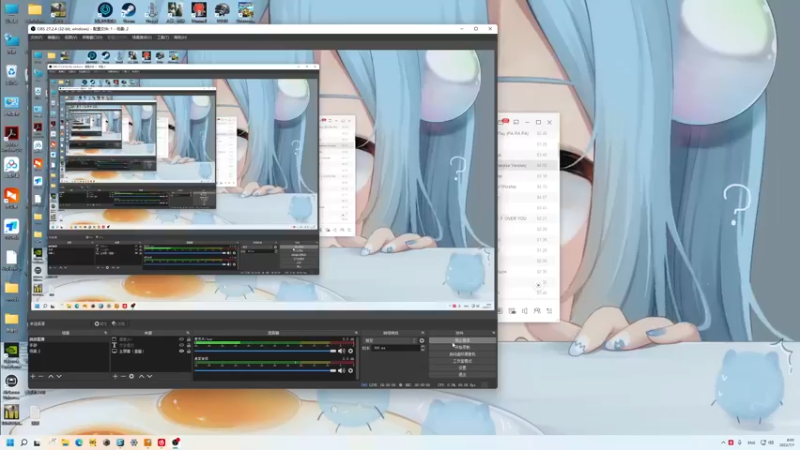Viewport: 800px width, 450px height.
Task: Click Exit button at bottom of Controls dock
Action: pyautogui.click(x=462, y=374)
